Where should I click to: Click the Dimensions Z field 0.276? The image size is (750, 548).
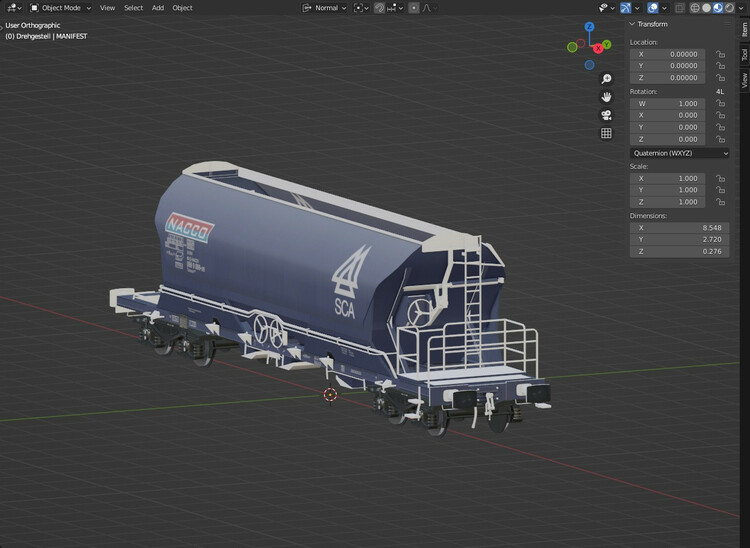[680, 252]
